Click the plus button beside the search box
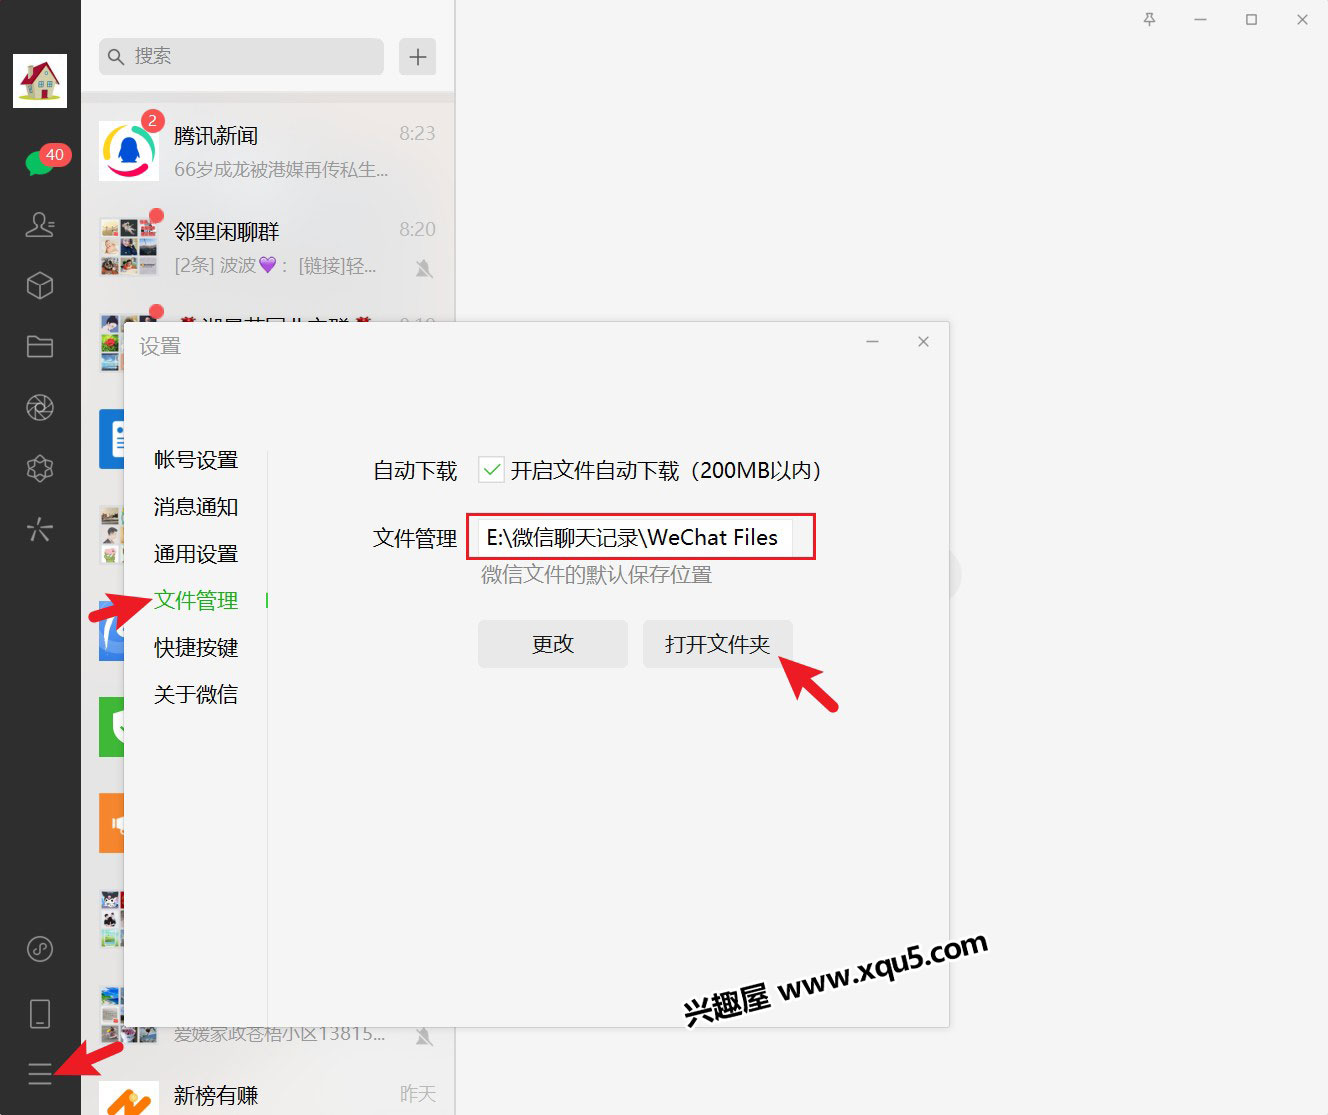 418,57
